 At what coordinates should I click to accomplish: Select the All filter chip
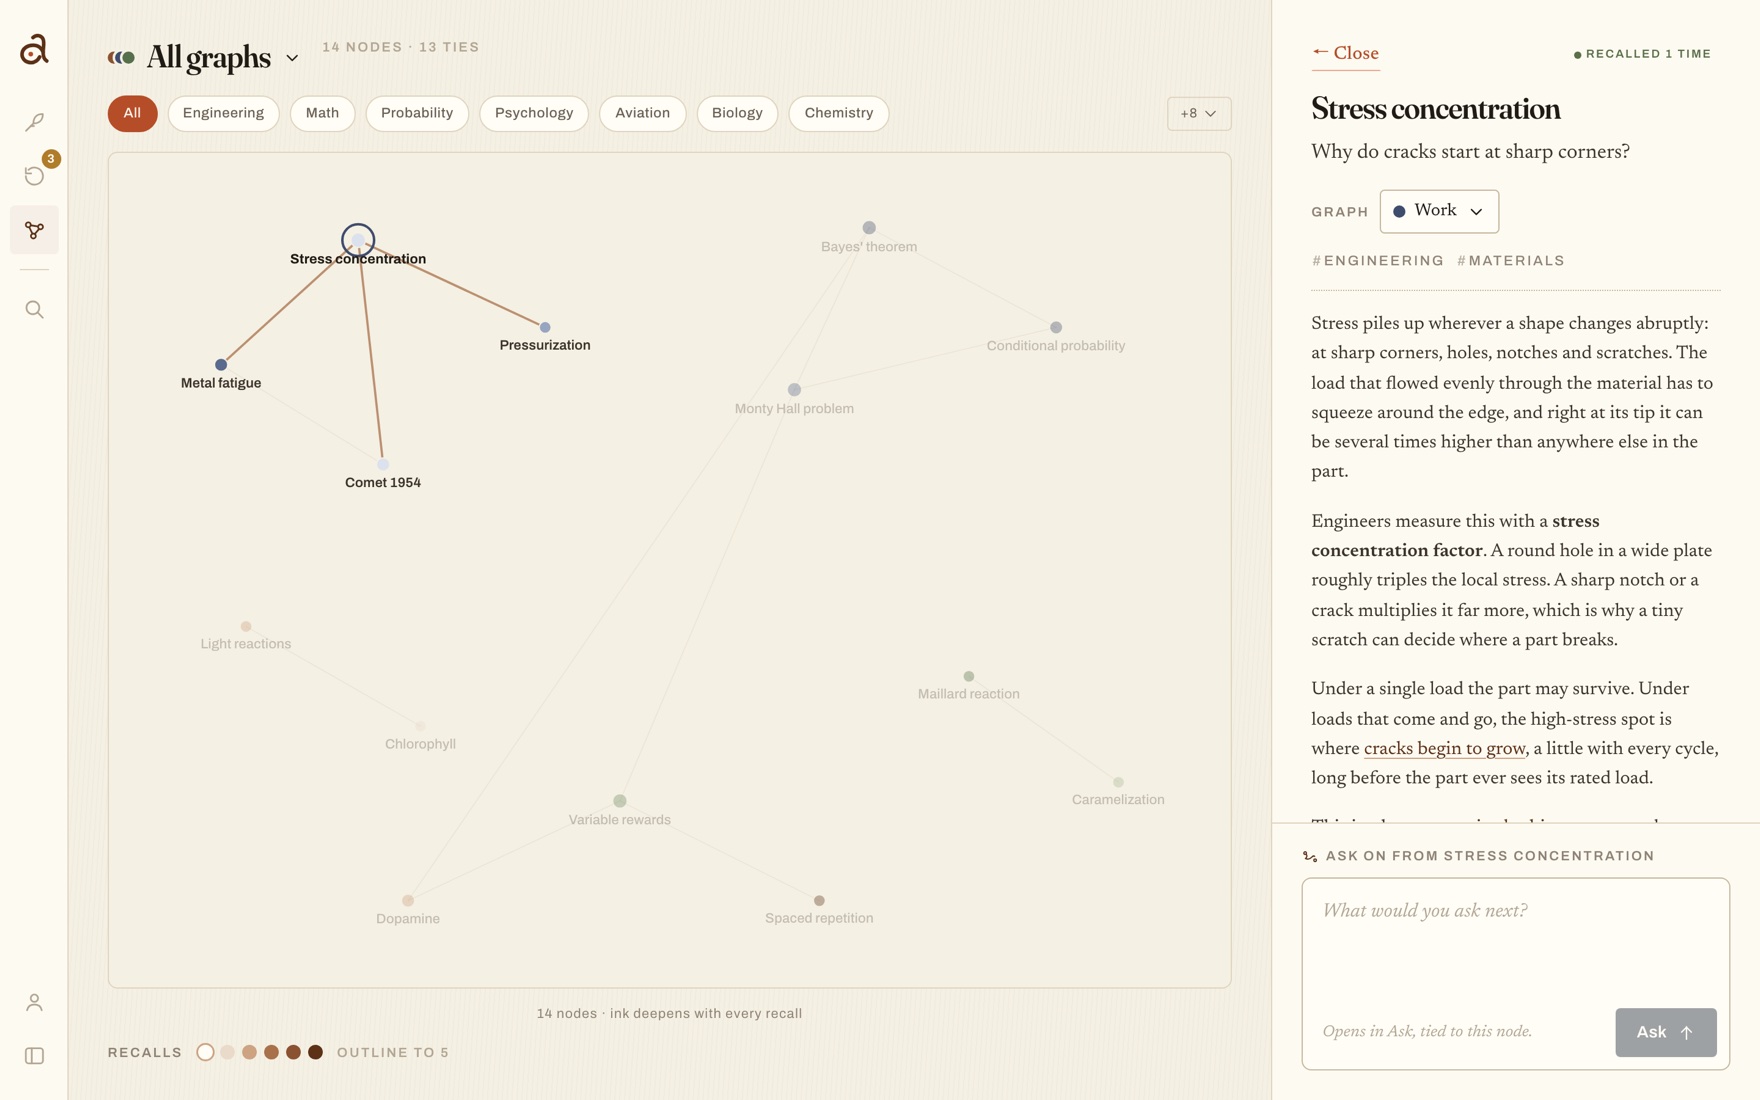[132, 113]
